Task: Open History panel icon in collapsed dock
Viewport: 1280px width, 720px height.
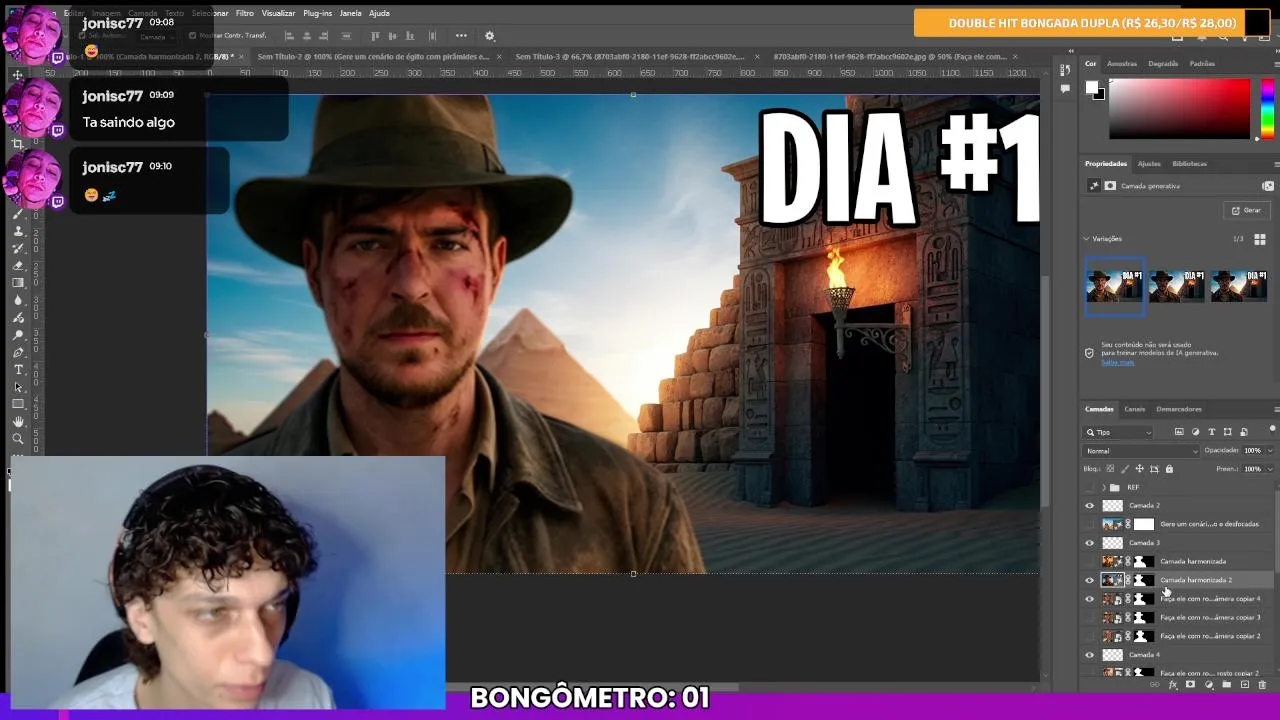Action: pyautogui.click(x=1065, y=70)
